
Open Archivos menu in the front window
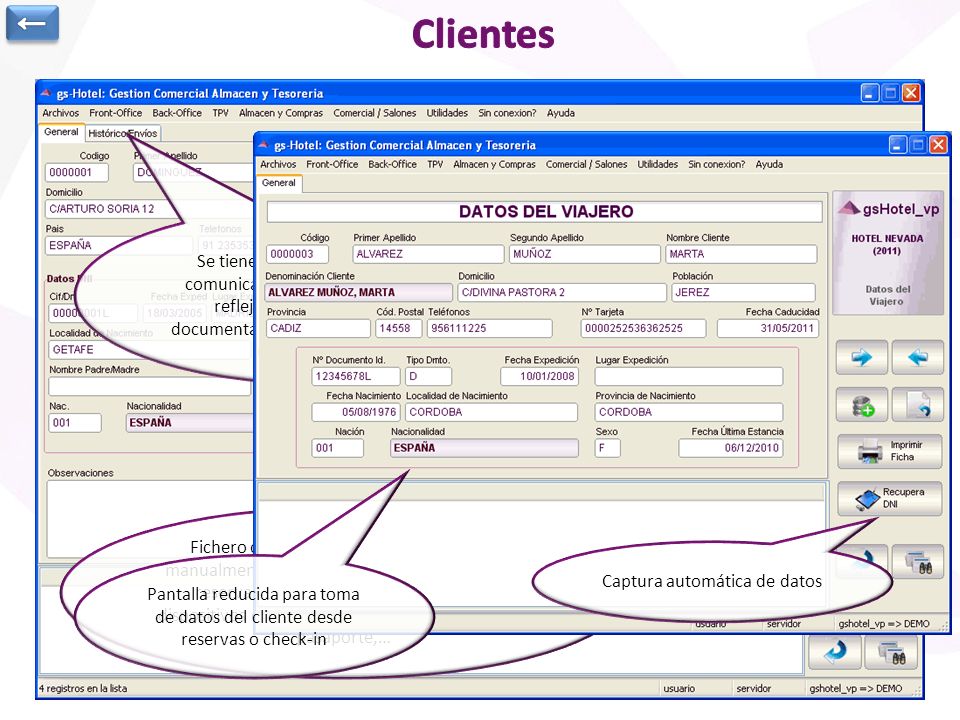point(278,164)
